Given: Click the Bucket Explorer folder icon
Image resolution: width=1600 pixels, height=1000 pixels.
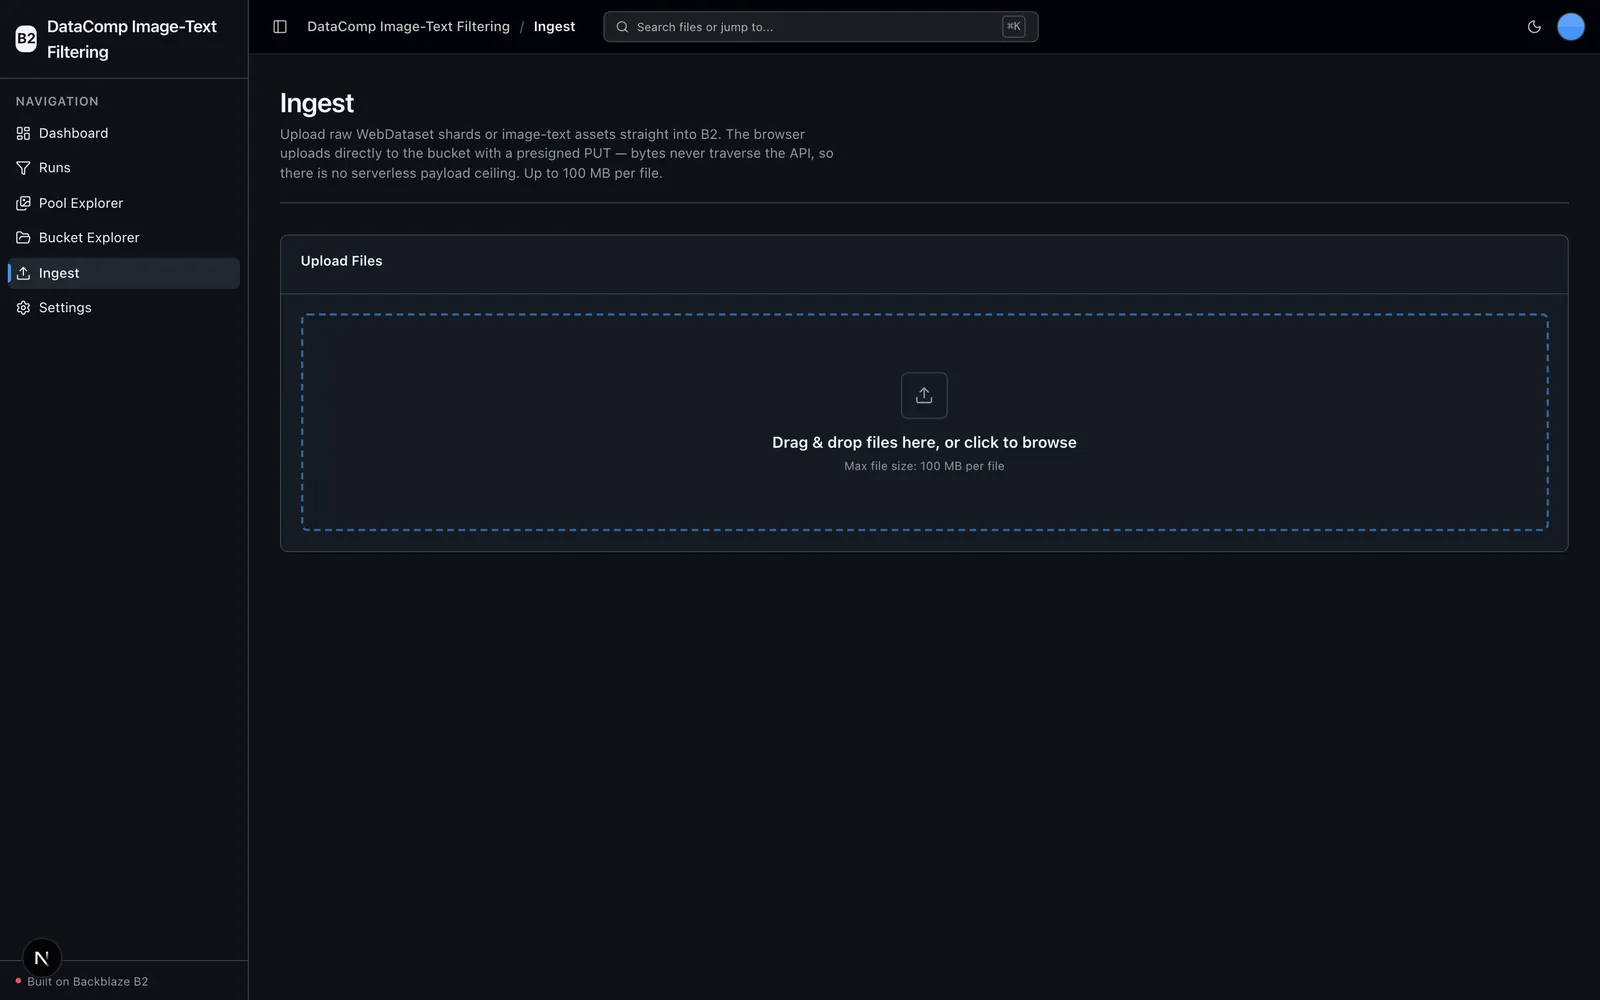Looking at the screenshot, I should coord(23,238).
